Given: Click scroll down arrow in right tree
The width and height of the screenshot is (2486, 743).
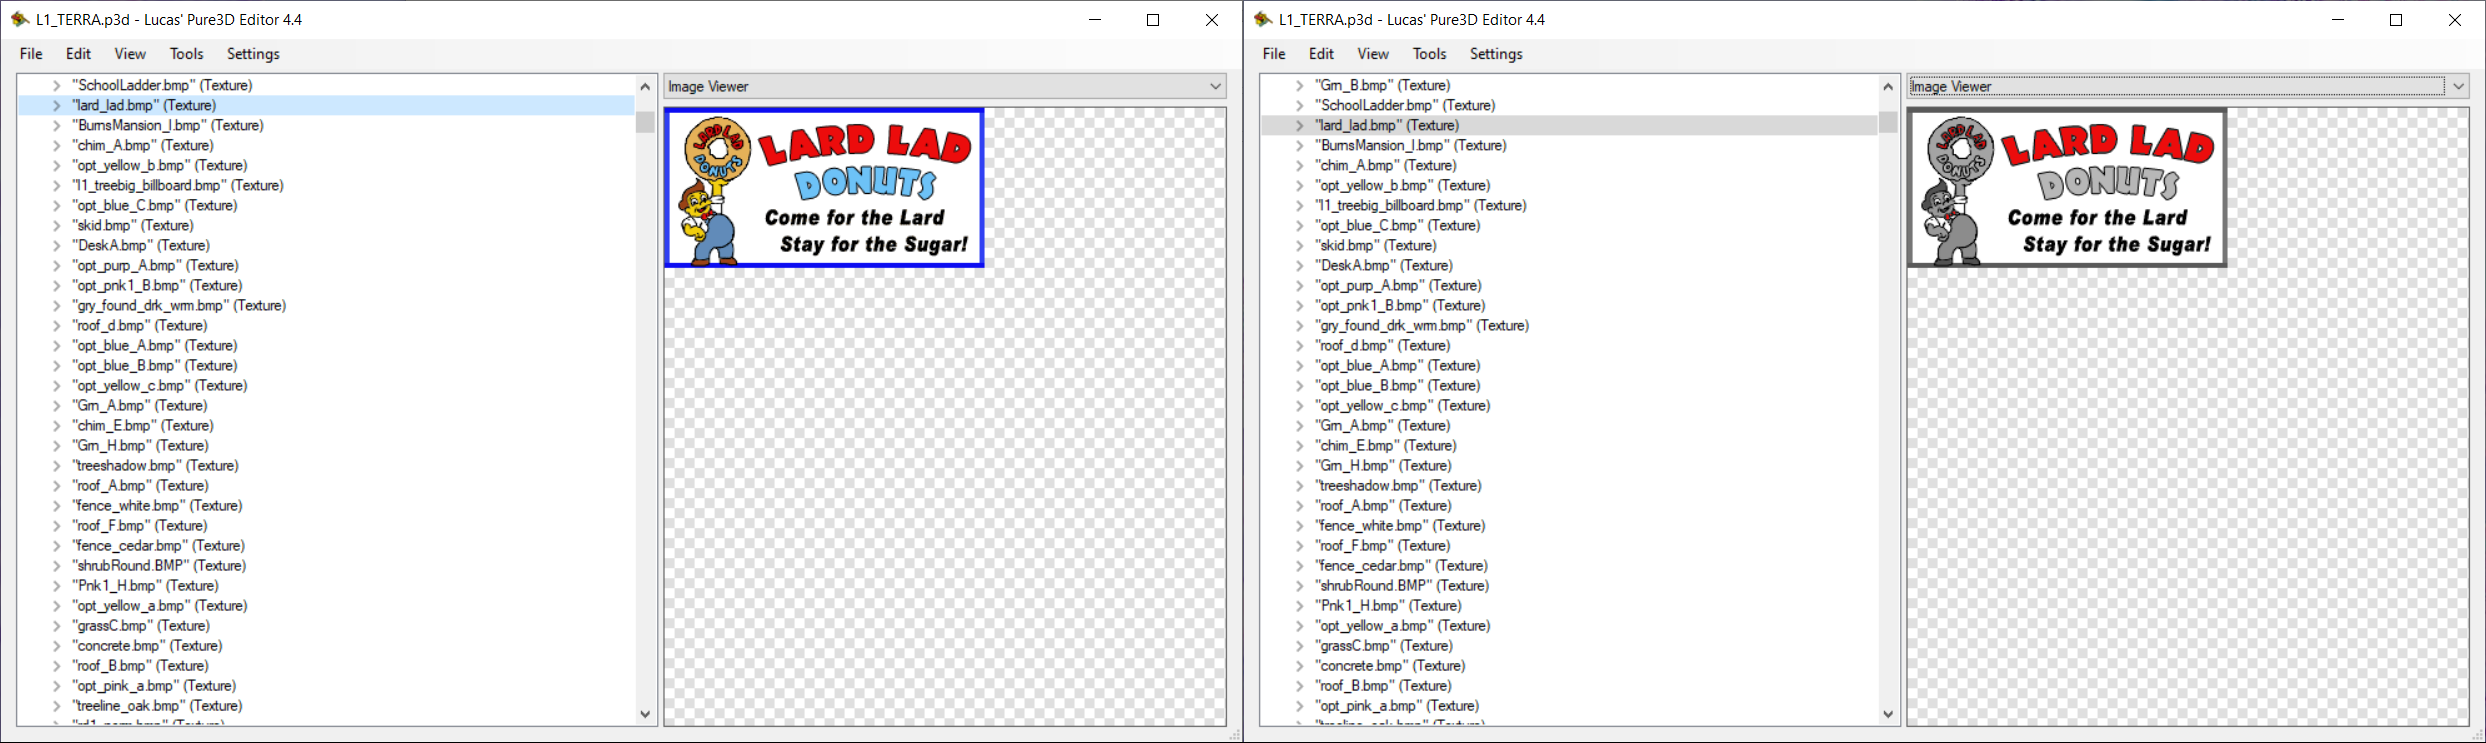Looking at the screenshot, I should (1888, 714).
